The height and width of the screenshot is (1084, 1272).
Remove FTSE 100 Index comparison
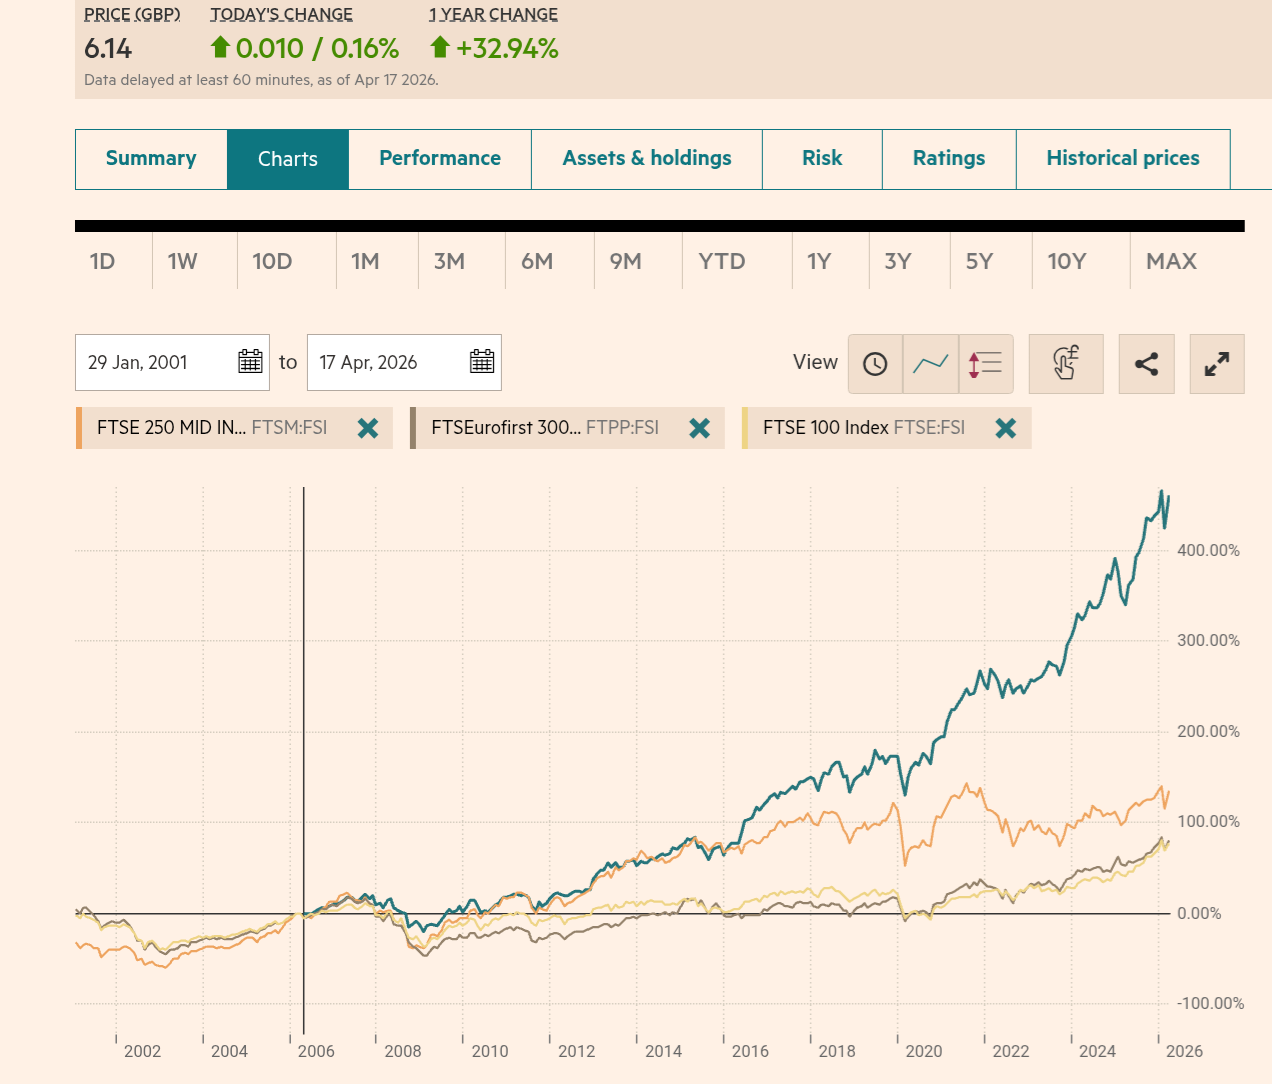[x=1006, y=428]
